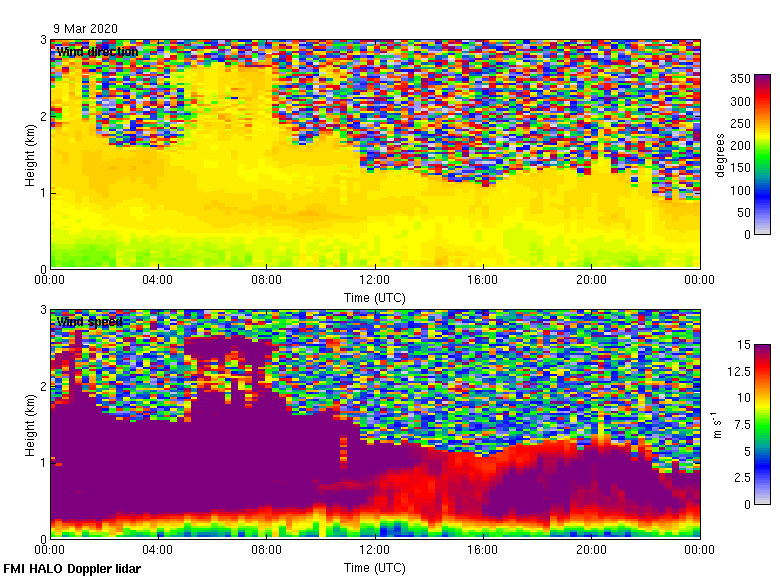
Task: Click the "degrees" colorbar unit label
Action: (720, 155)
